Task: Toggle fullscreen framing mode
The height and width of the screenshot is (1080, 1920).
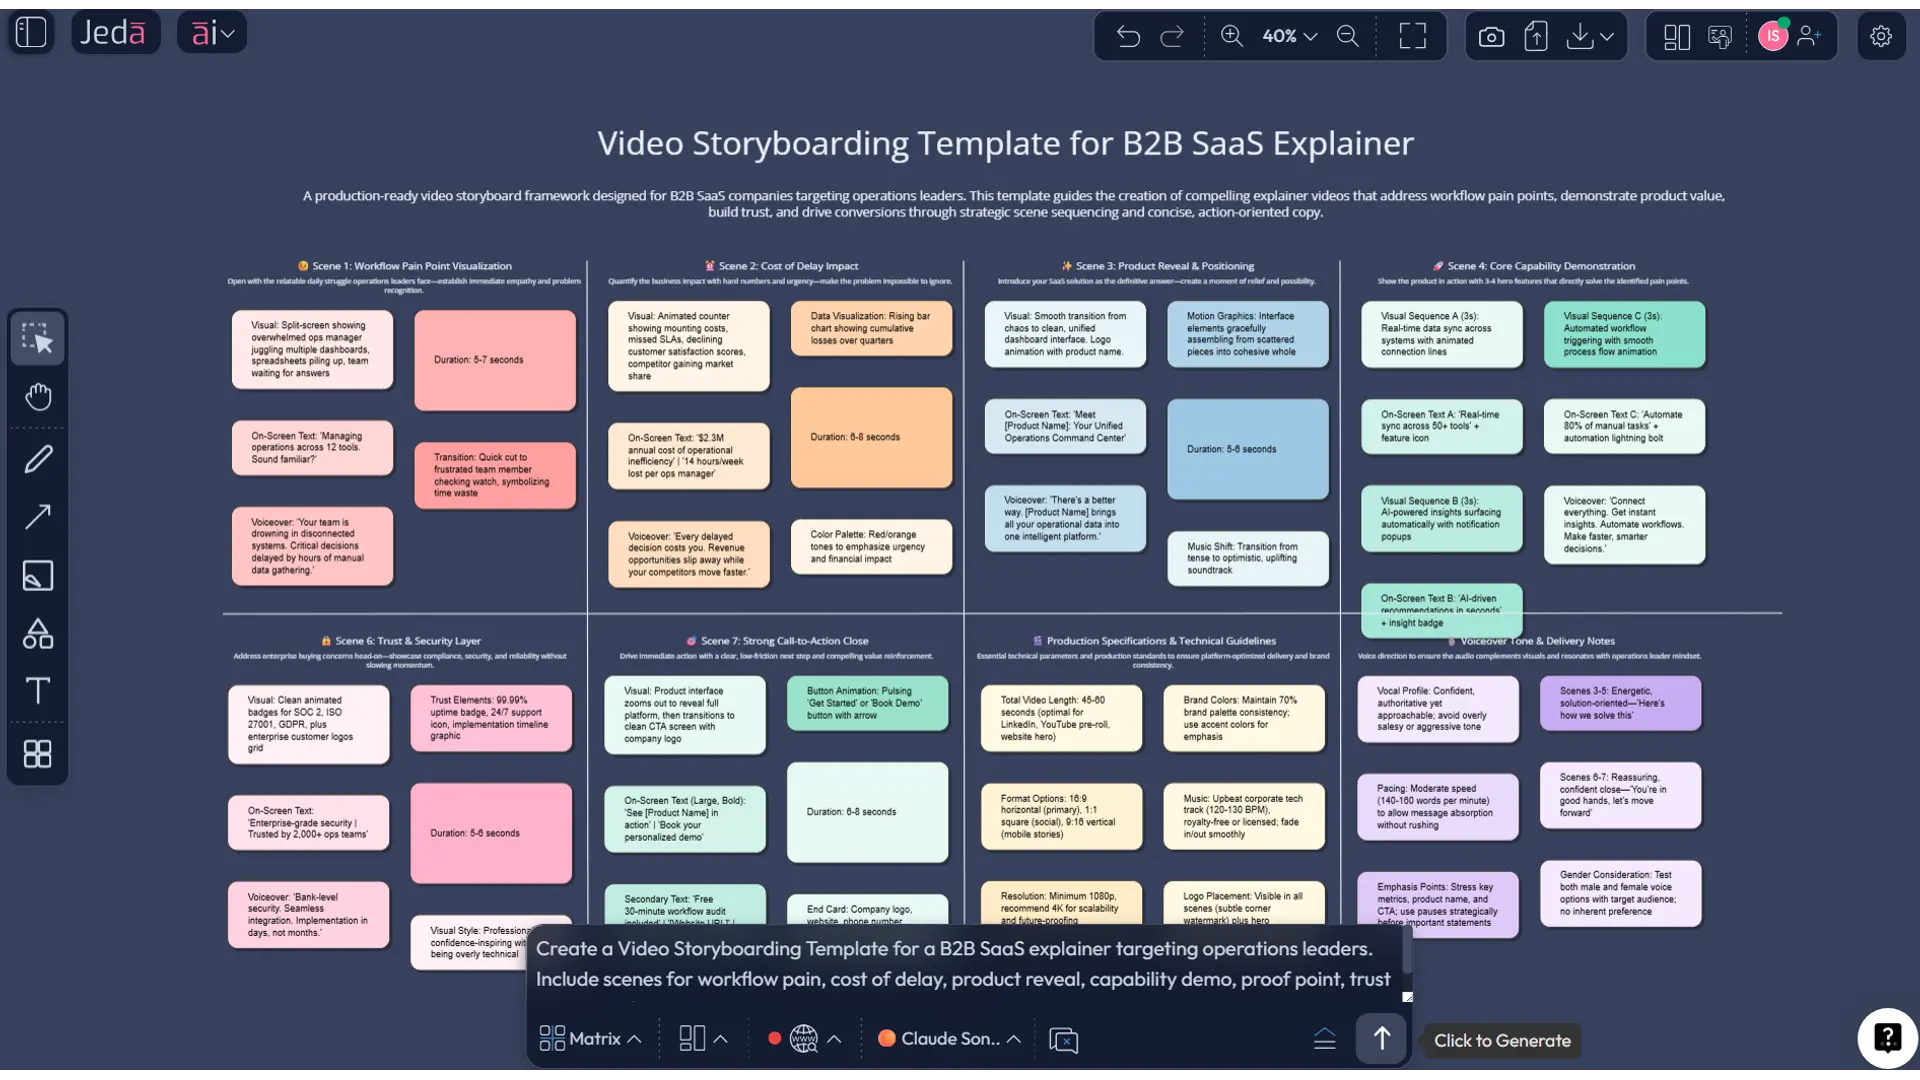Action: pyautogui.click(x=1413, y=36)
